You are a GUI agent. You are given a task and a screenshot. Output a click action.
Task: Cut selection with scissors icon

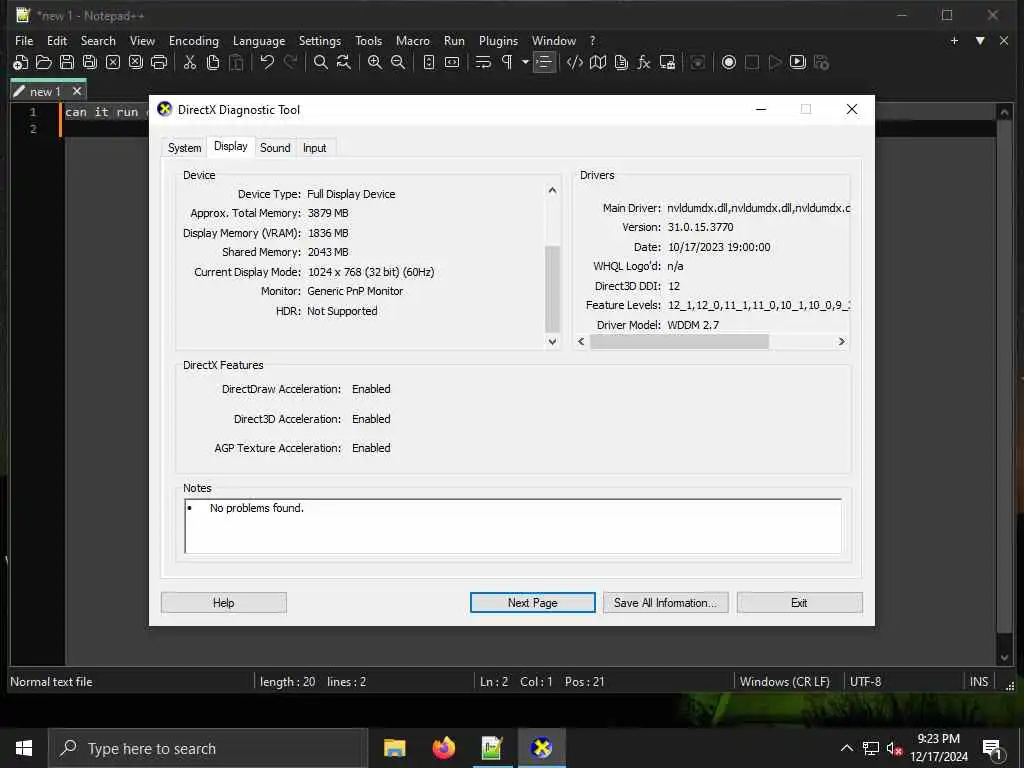[x=189, y=63]
